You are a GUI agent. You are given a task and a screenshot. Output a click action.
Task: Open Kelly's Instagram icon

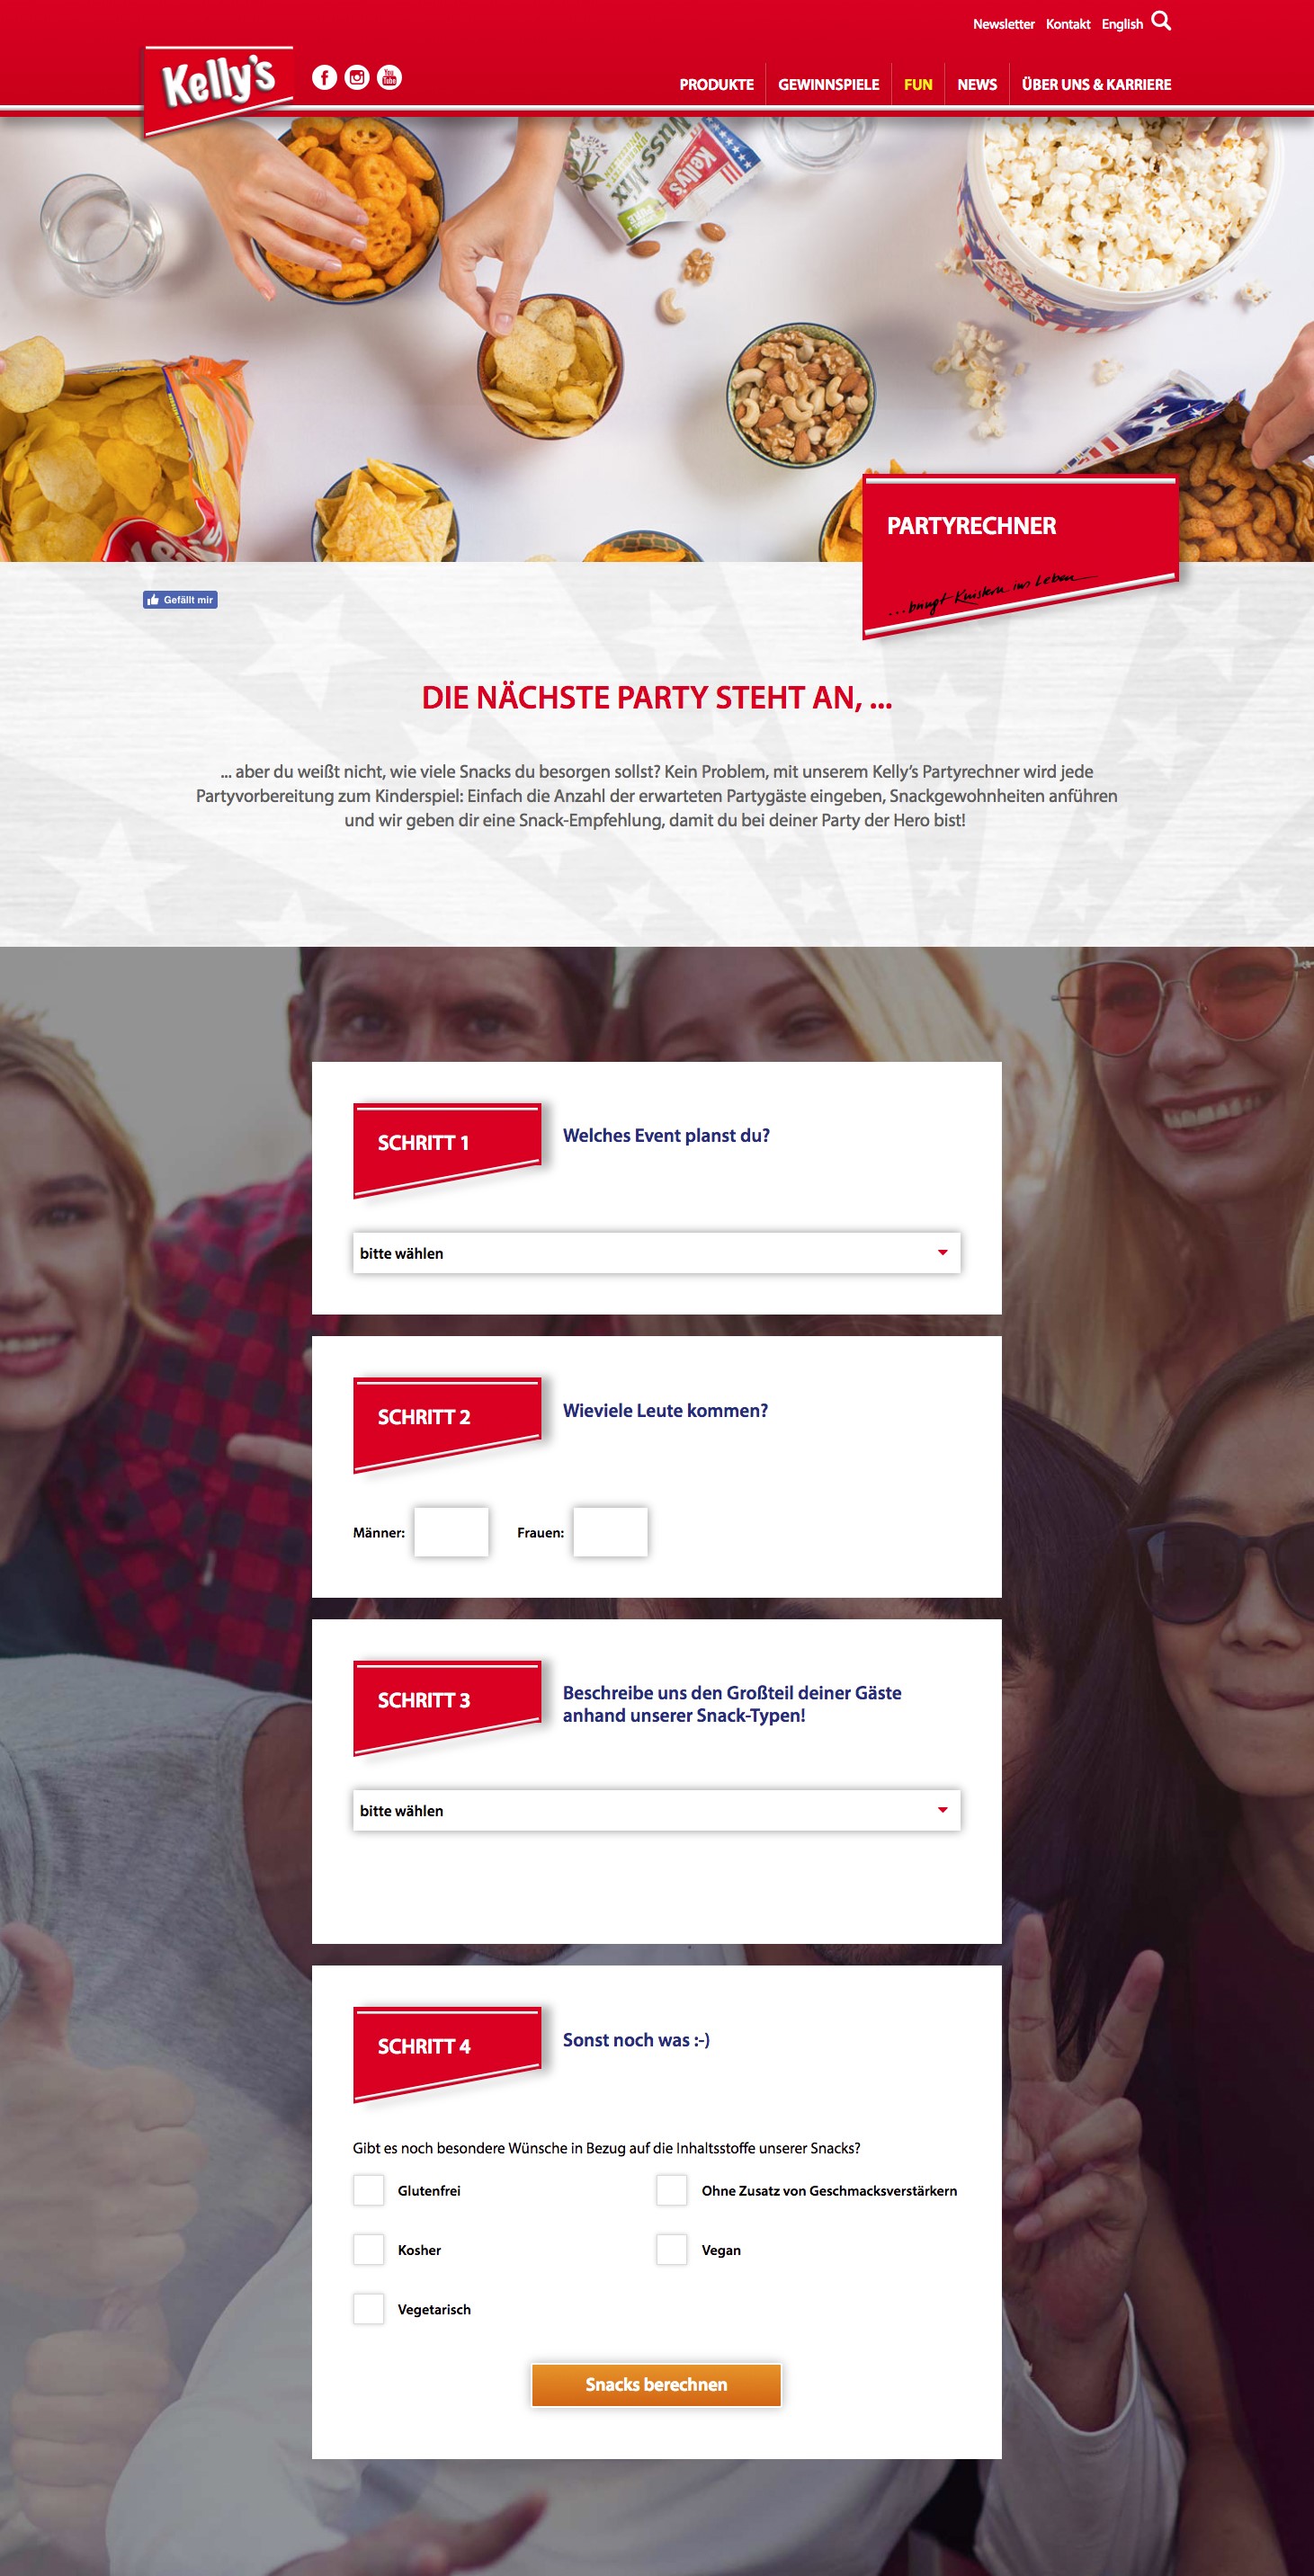pyautogui.click(x=357, y=77)
